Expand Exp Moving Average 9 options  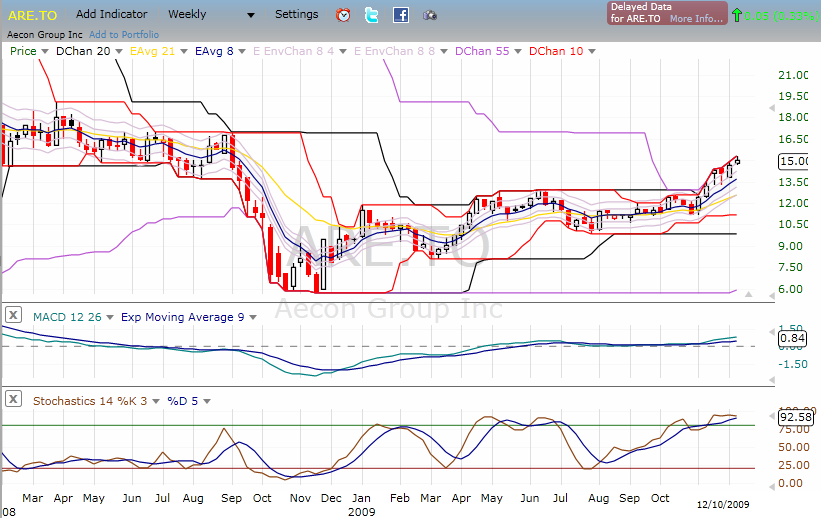click(253, 317)
